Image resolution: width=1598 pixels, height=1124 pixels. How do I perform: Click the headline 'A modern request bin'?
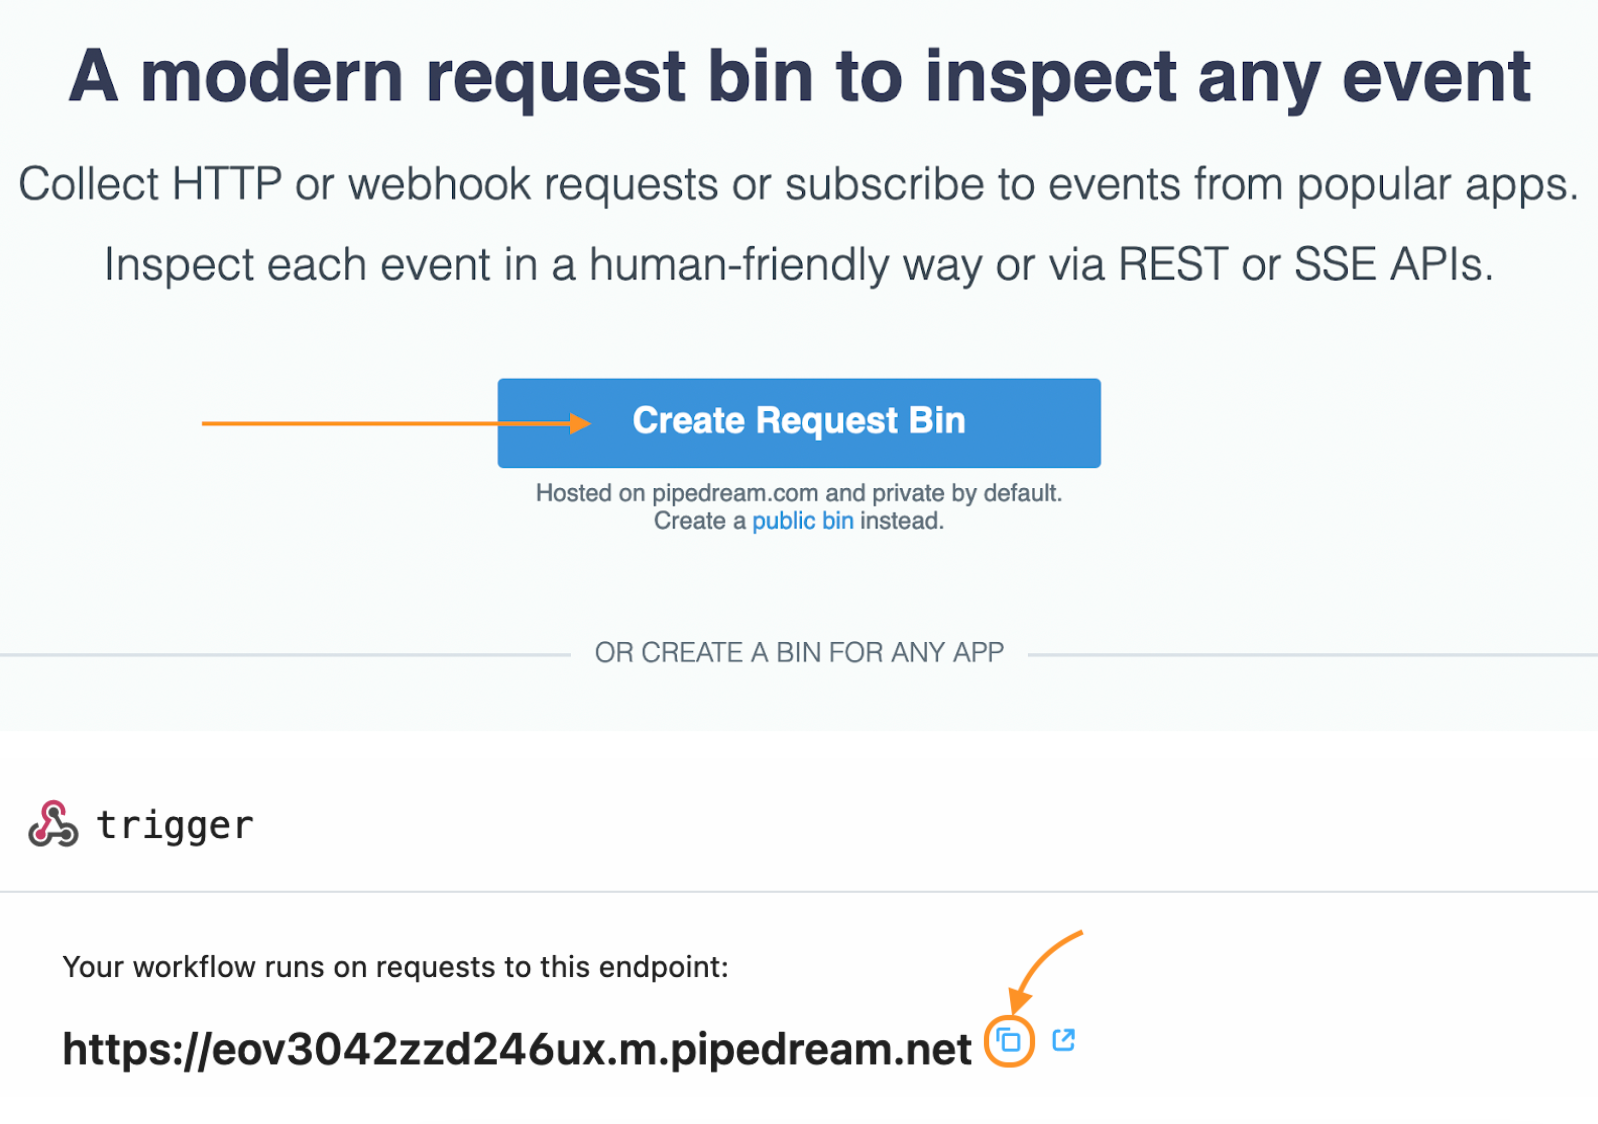pyautogui.click(x=798, y=76)
